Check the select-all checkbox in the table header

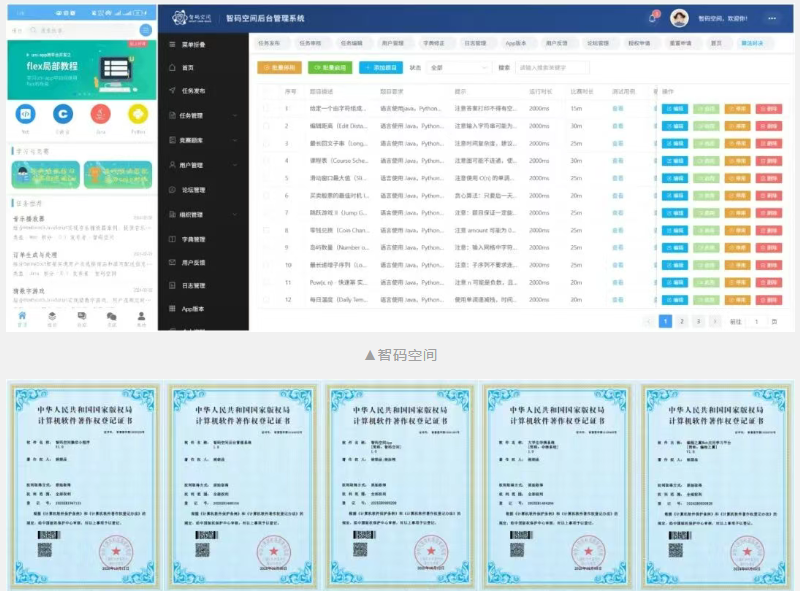[x=266, y=91]
